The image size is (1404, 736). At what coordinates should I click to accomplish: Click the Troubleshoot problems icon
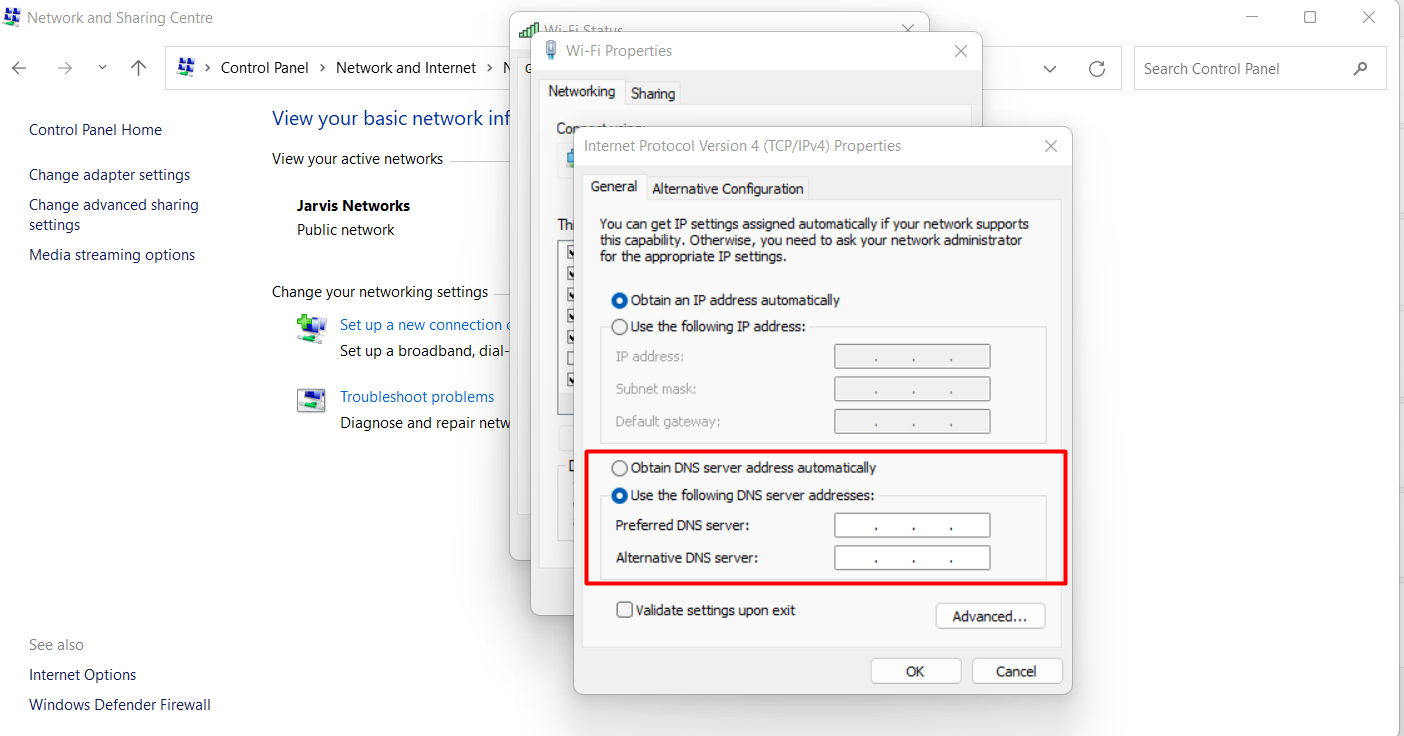click(x=311, y=399)
